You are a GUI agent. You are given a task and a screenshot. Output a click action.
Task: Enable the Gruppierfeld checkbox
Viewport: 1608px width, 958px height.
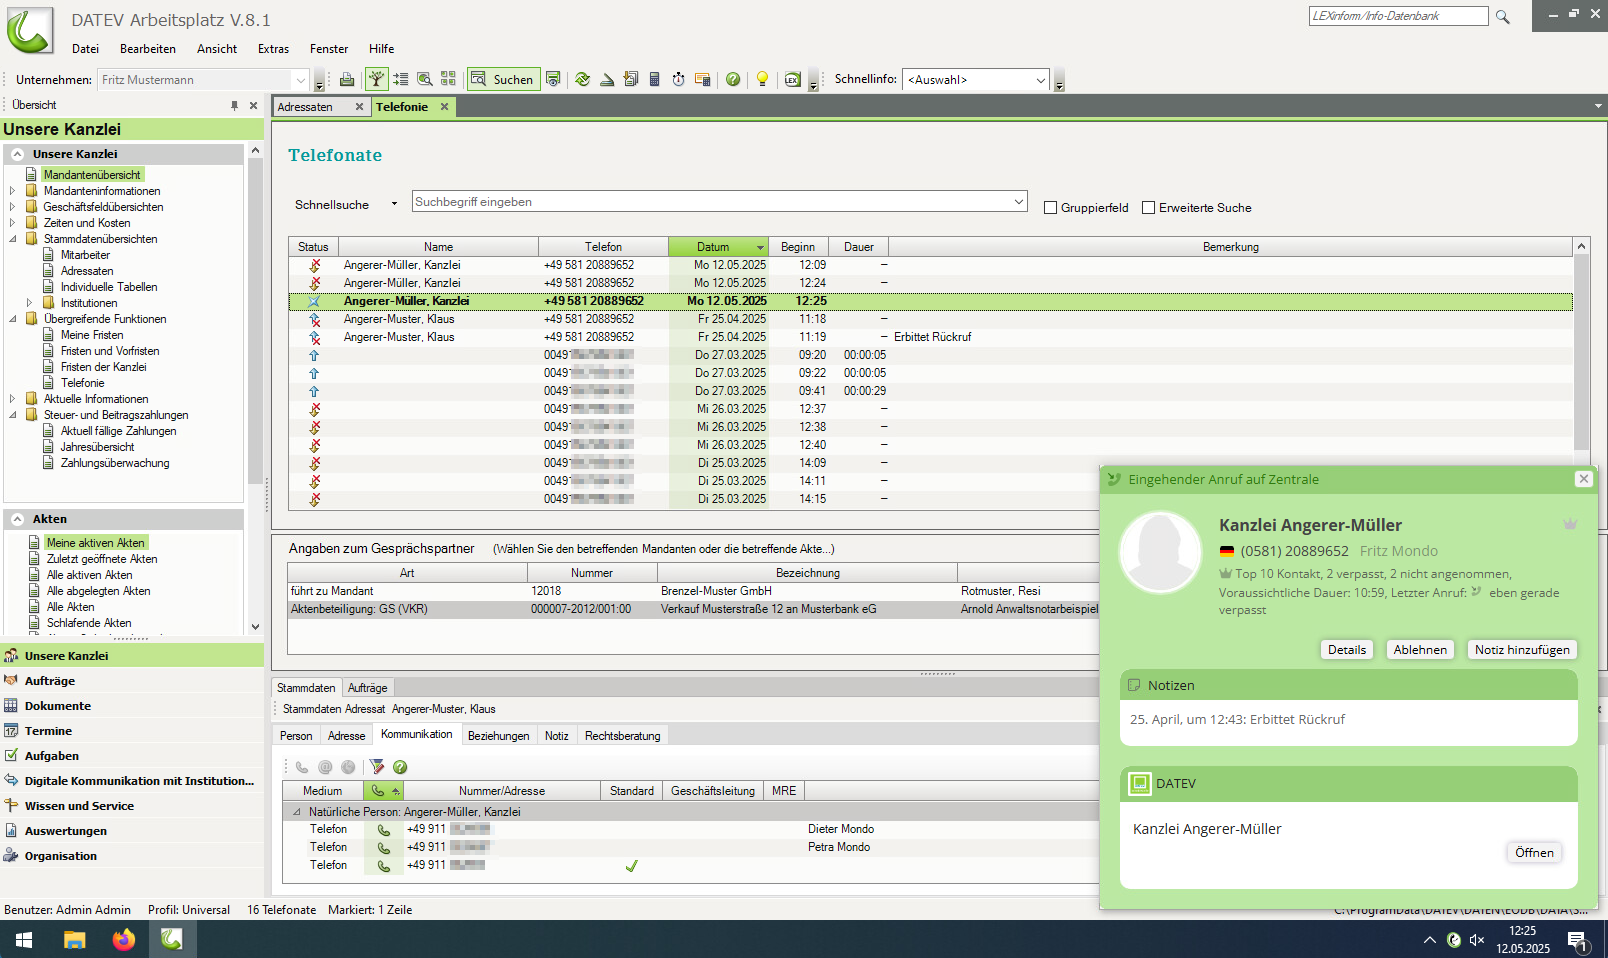[x=1050, y=207]
